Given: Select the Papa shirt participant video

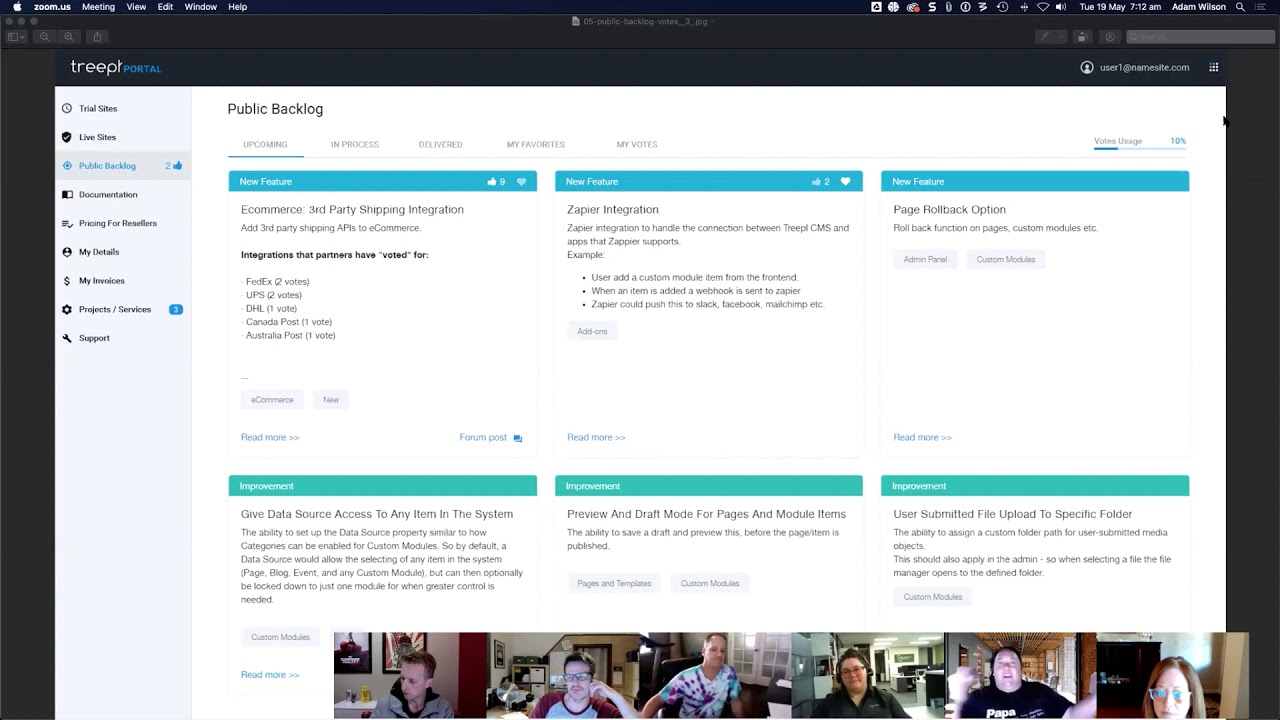Looking at the screenshot, I should click(1020, 675).
